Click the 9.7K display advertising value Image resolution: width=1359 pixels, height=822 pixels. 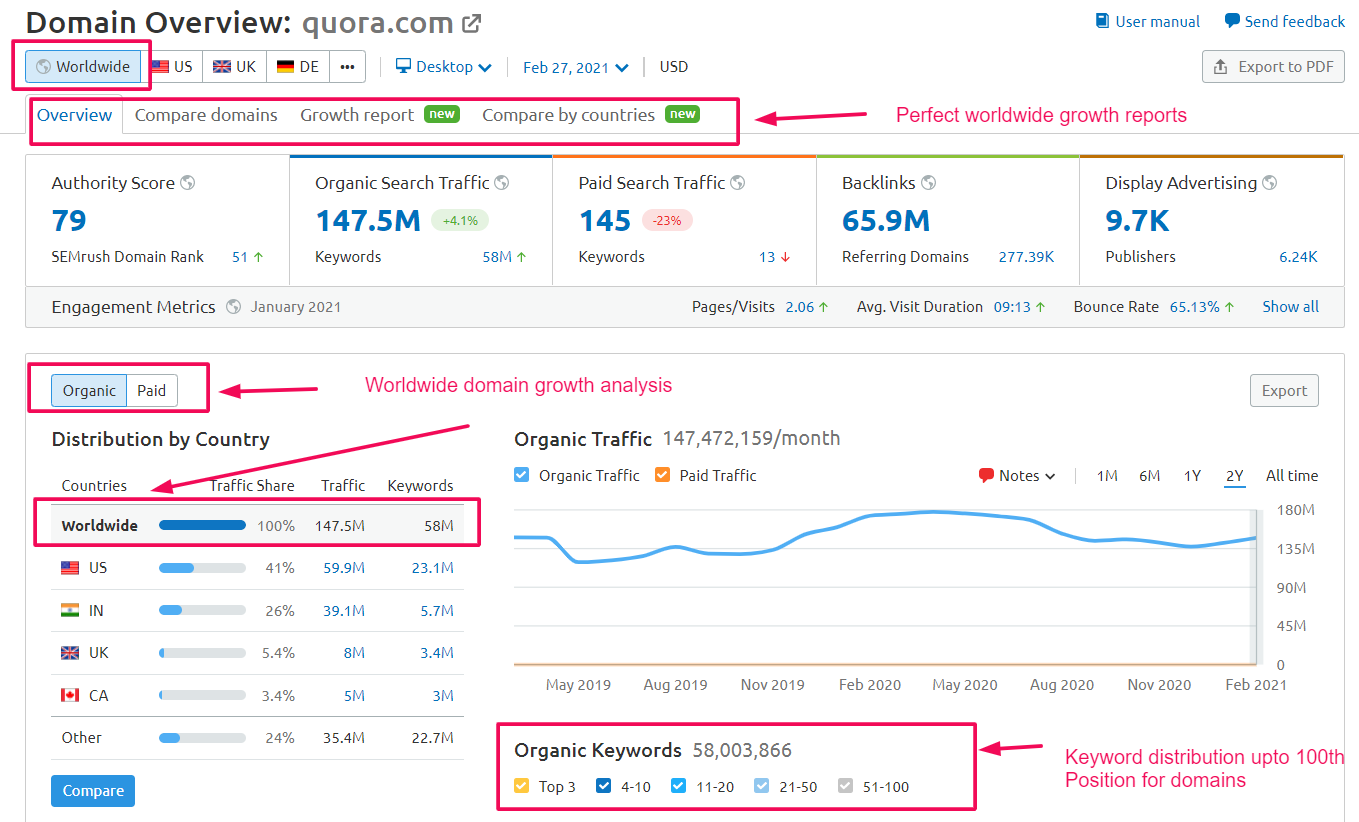1137,220
